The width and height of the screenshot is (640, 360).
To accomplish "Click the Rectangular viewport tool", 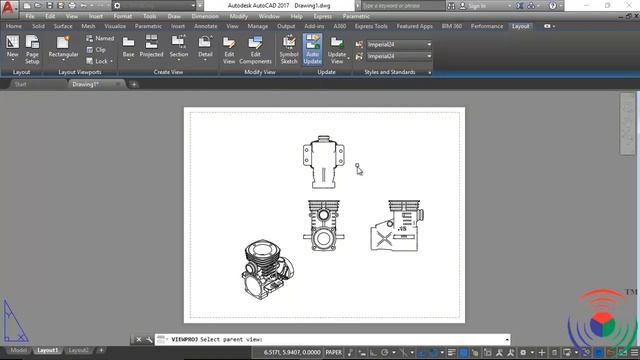I will tap(63, 48).
